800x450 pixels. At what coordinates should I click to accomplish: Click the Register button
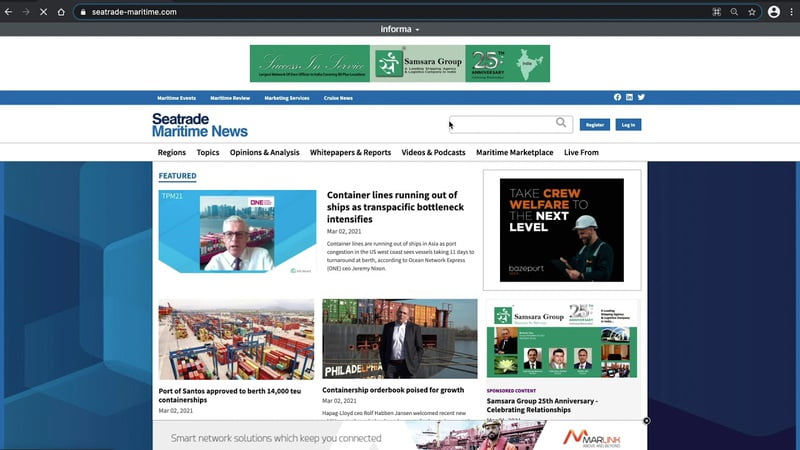tap(594, 124)
